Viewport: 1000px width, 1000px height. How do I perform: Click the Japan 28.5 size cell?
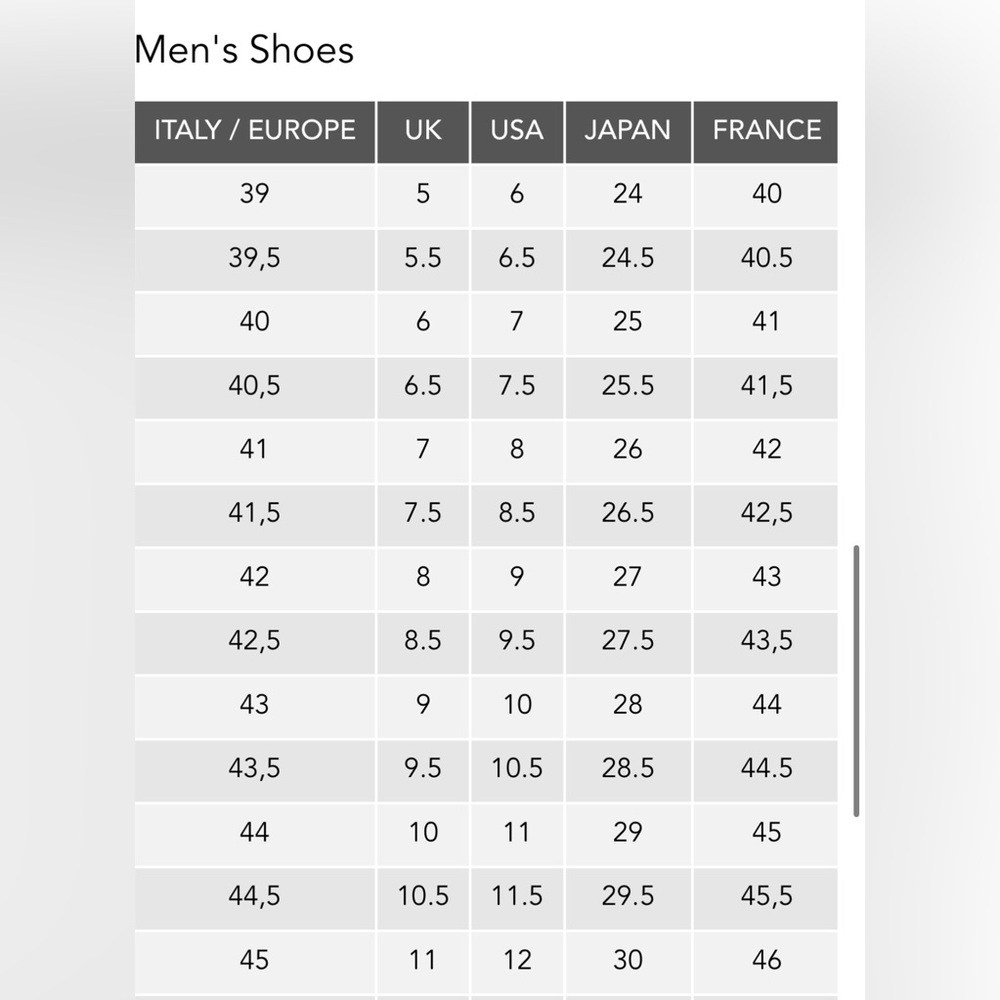click(x=628, y=768)
